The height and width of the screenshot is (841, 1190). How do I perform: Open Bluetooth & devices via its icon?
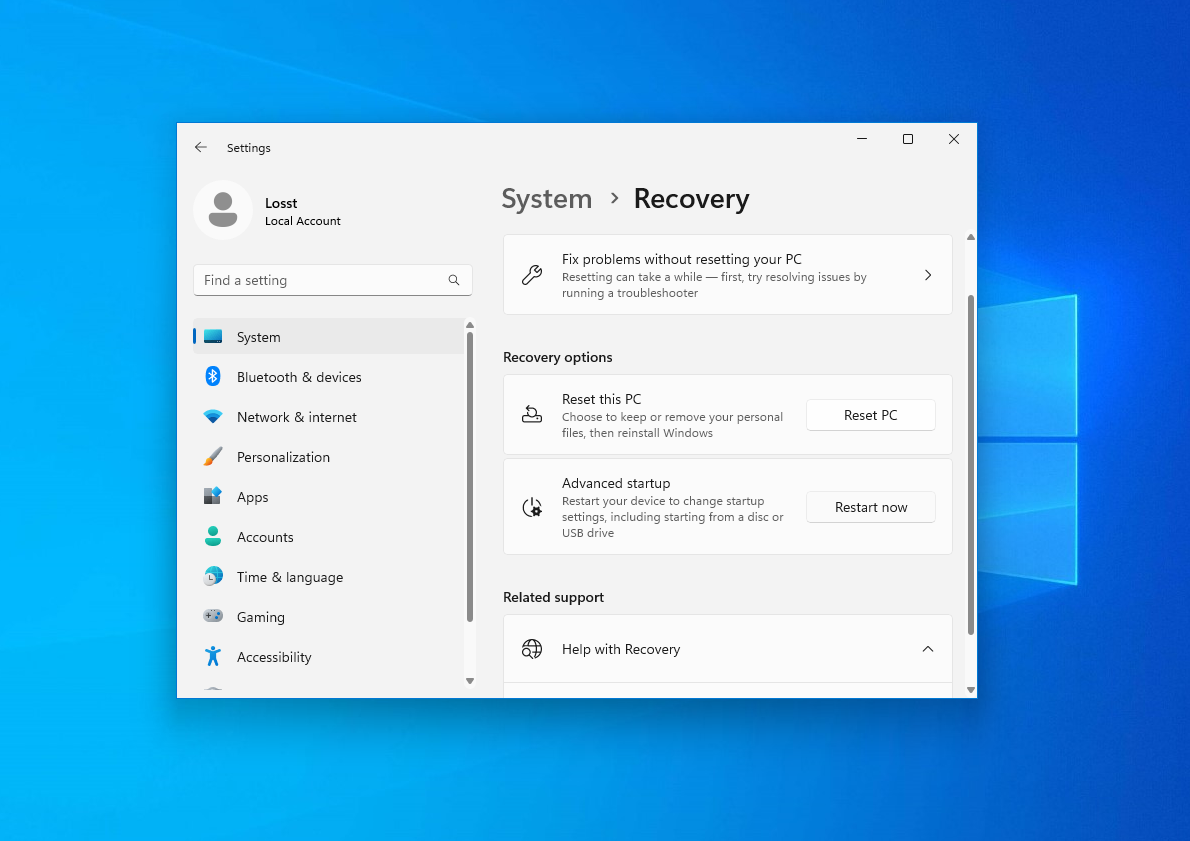[x=213, y=377]
